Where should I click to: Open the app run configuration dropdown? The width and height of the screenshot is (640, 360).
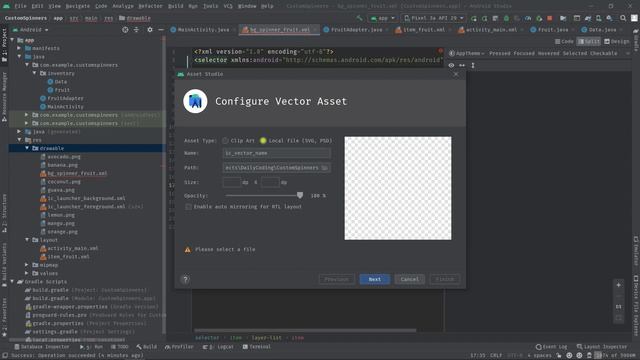click(x=382, y=18)
